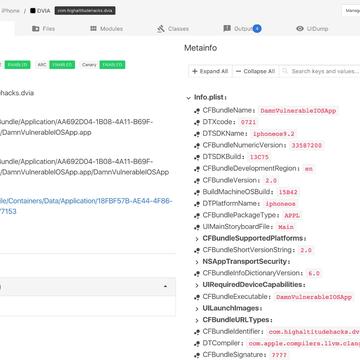360x360 pixels.
Task: Click the value 6.0
Action: [x=314, y=273]
